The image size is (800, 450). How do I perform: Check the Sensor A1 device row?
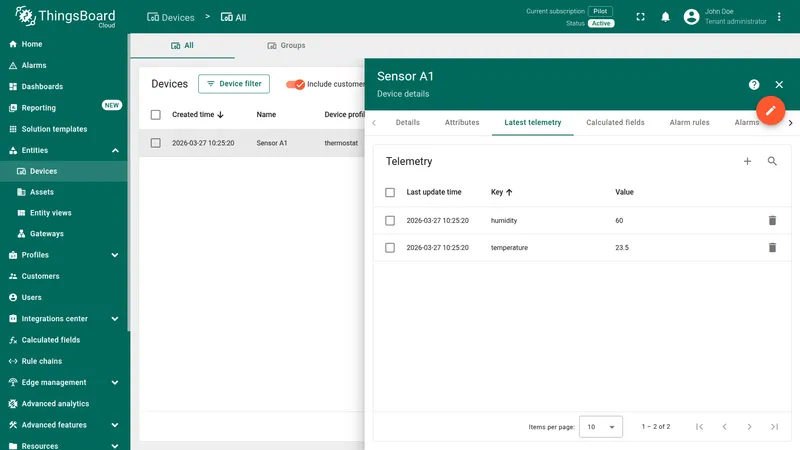click(156, 143)
